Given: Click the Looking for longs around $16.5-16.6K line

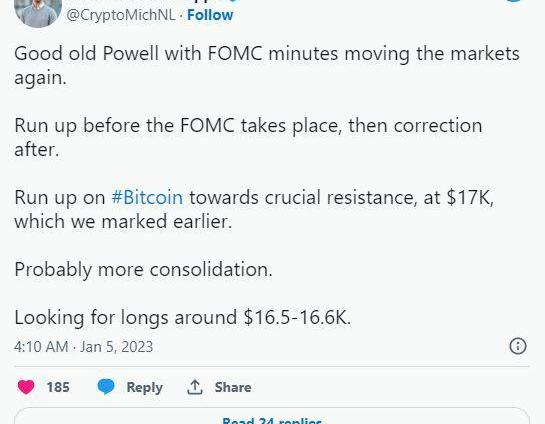Looking at the screenshot, I should click(182, 318).
